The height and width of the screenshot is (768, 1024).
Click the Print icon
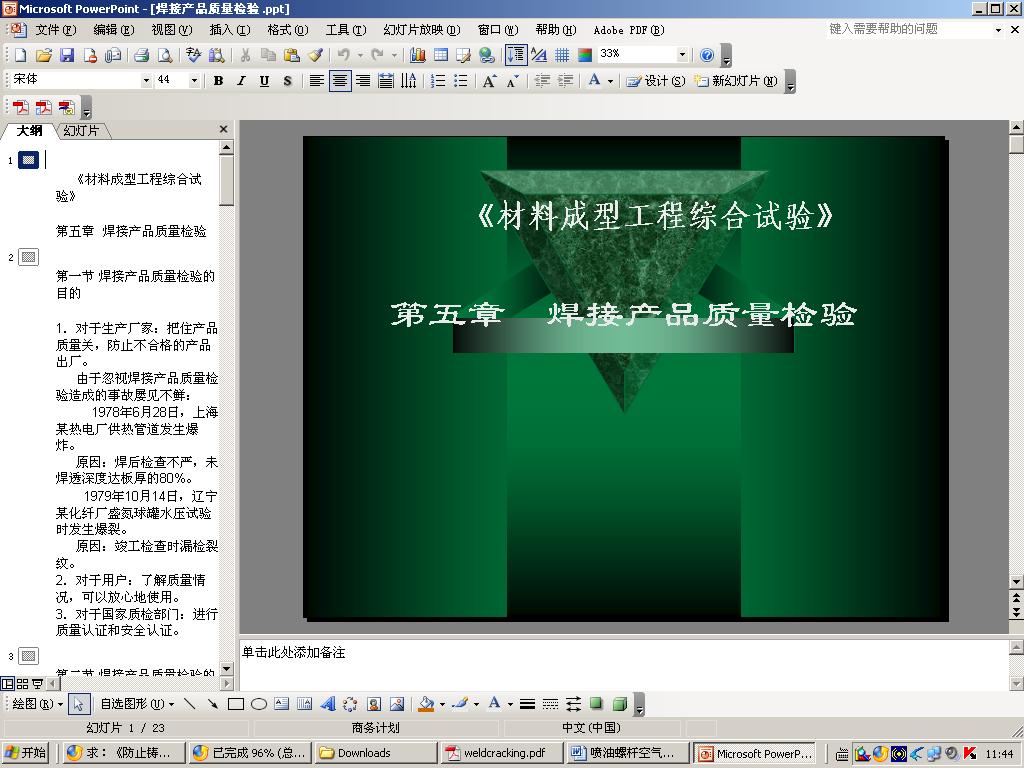[142, 56]
